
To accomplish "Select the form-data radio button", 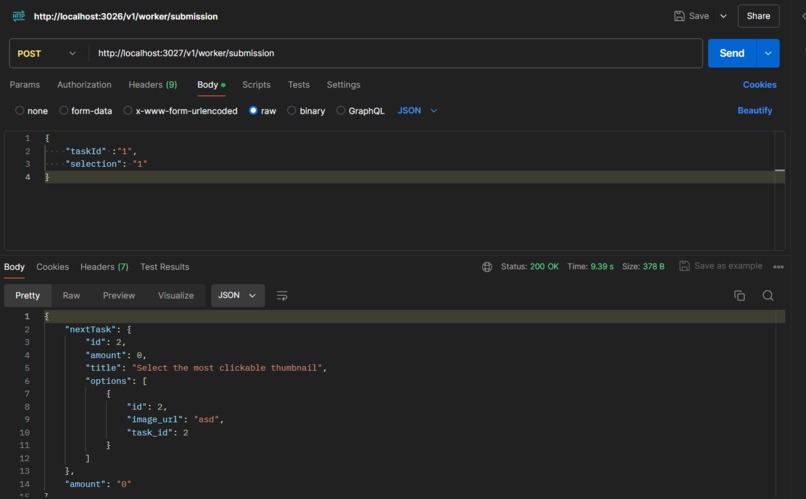I will point(63,110).
